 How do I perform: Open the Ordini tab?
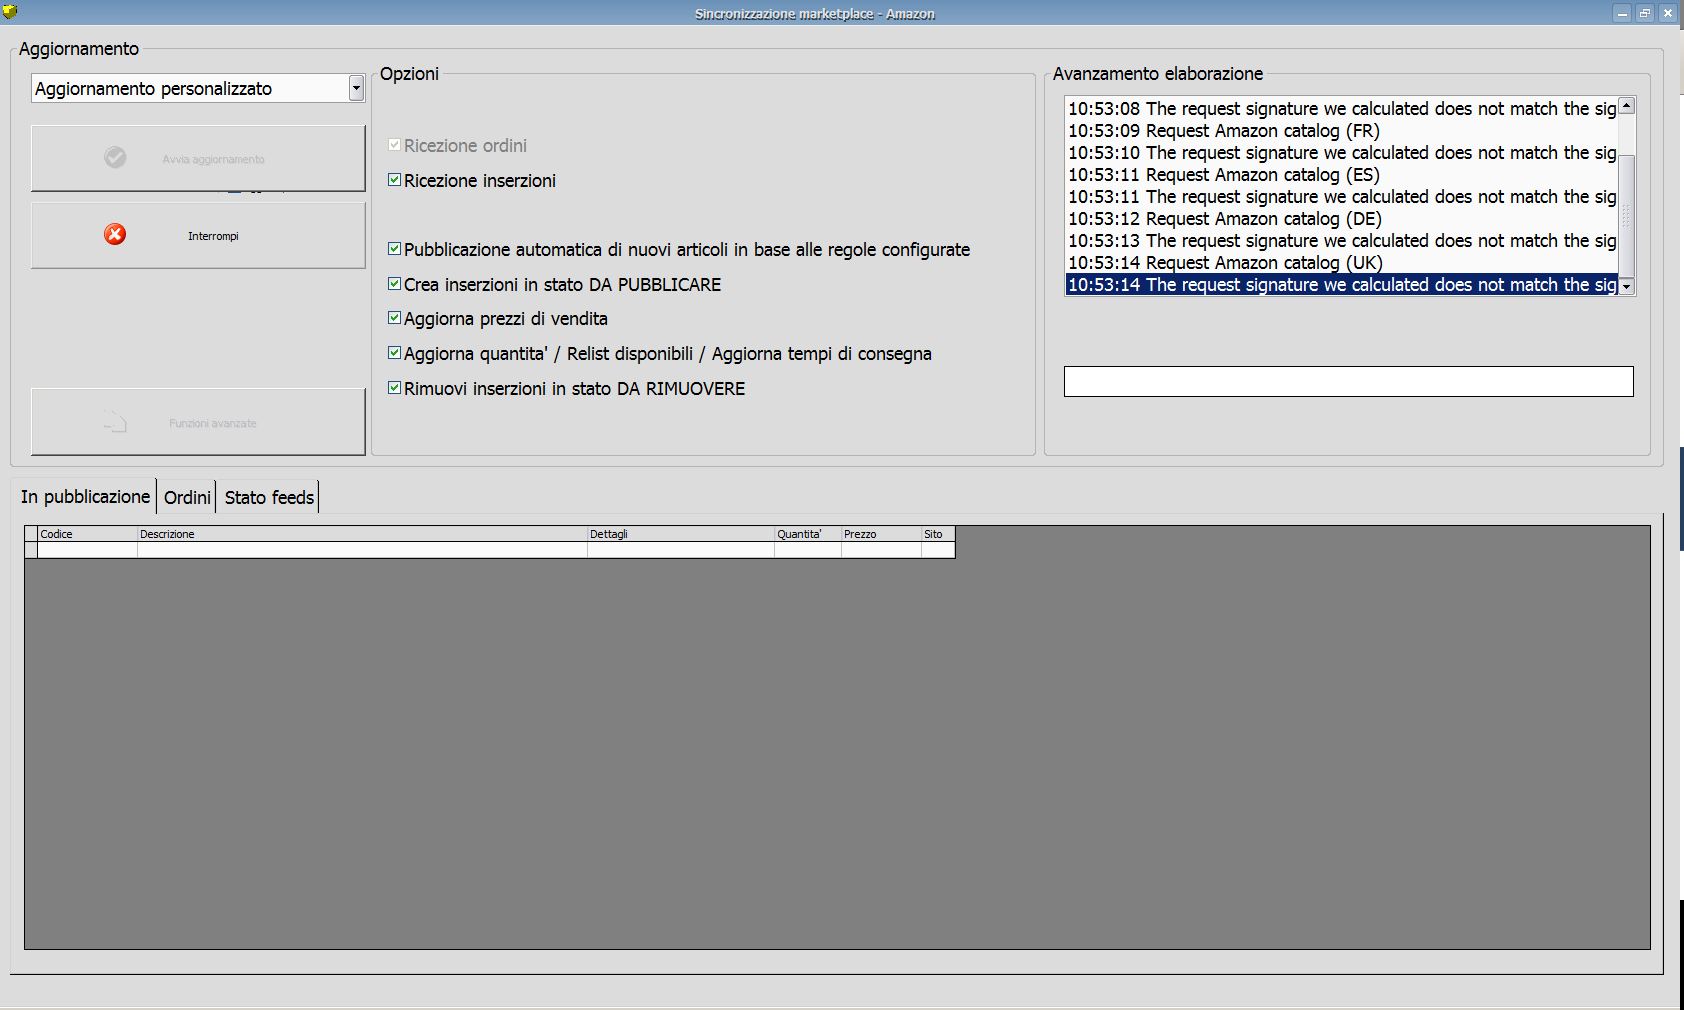pos(187,498)
